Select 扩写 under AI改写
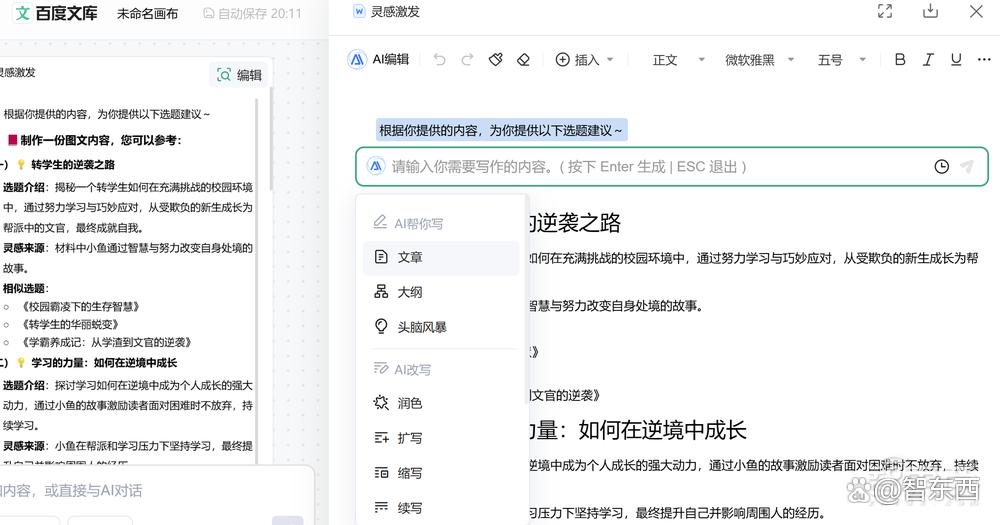This screenshot has width=1000, height=525. 441,438
